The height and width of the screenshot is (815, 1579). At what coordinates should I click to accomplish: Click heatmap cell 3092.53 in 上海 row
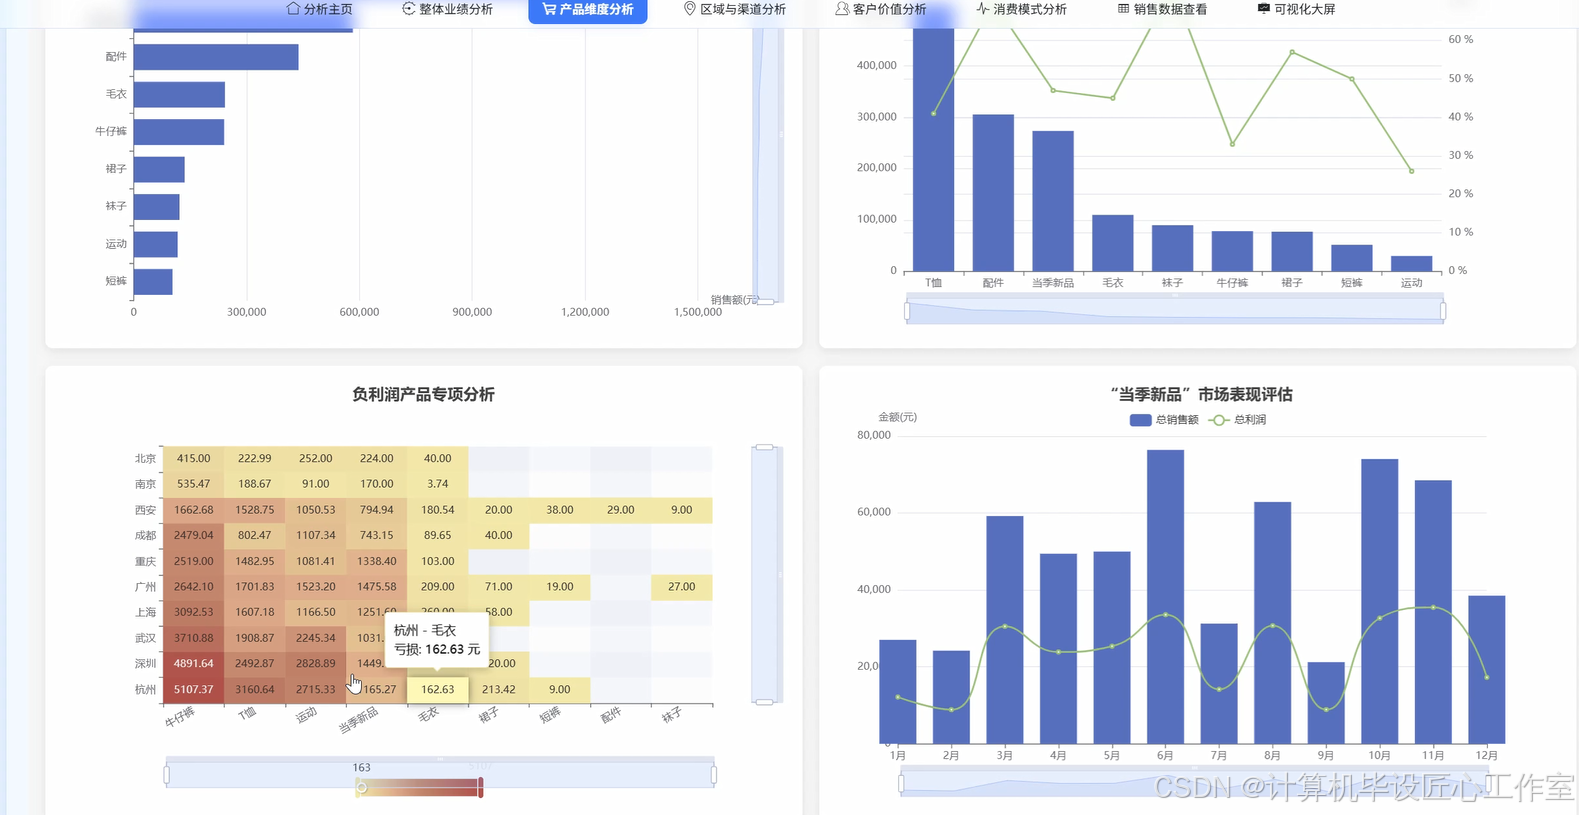(194, 612)
